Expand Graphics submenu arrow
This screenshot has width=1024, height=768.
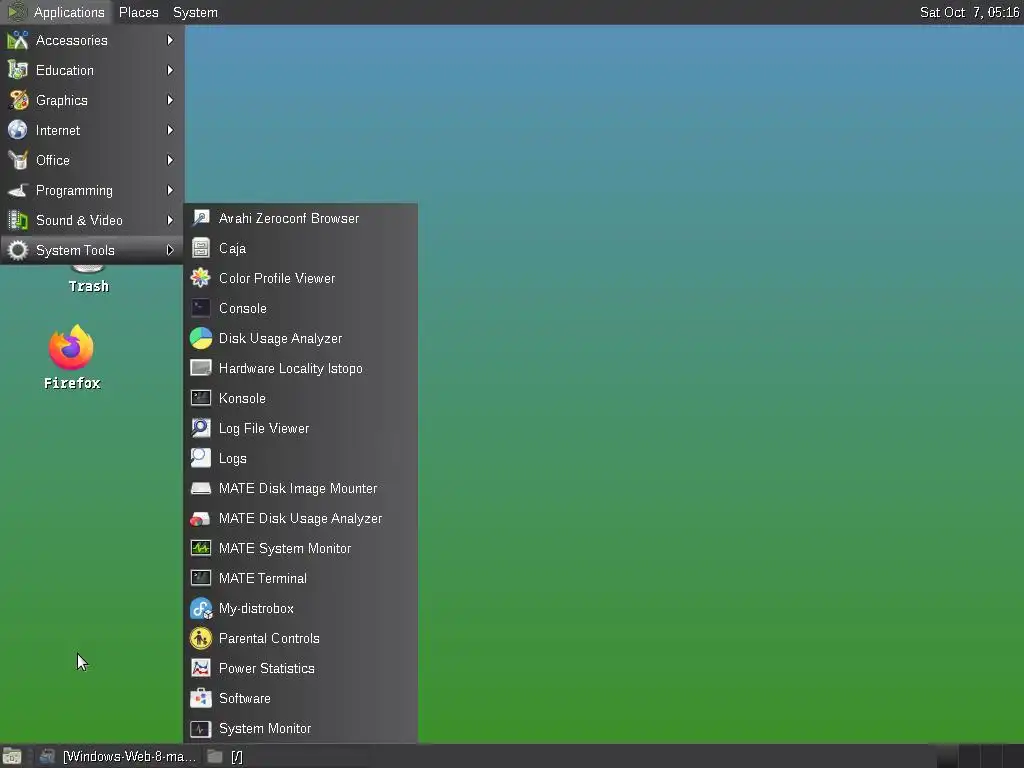tap(170, 101)
